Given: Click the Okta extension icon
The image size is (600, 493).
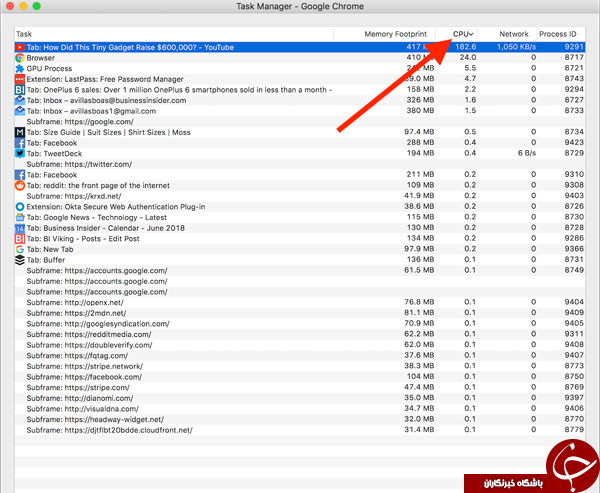Looking at the screenshot, I should pos(20,207).
